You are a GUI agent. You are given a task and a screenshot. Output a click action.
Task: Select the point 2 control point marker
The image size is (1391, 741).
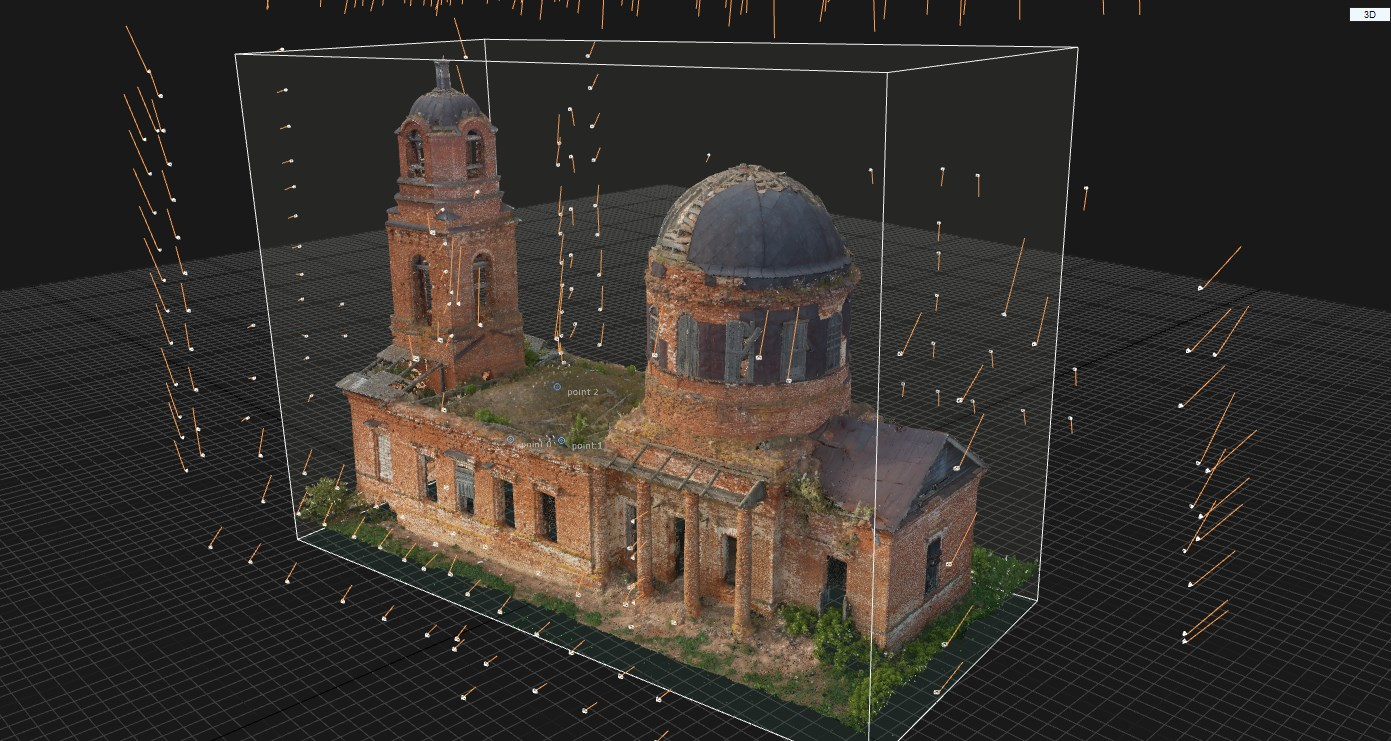click(x=557, y=386)
